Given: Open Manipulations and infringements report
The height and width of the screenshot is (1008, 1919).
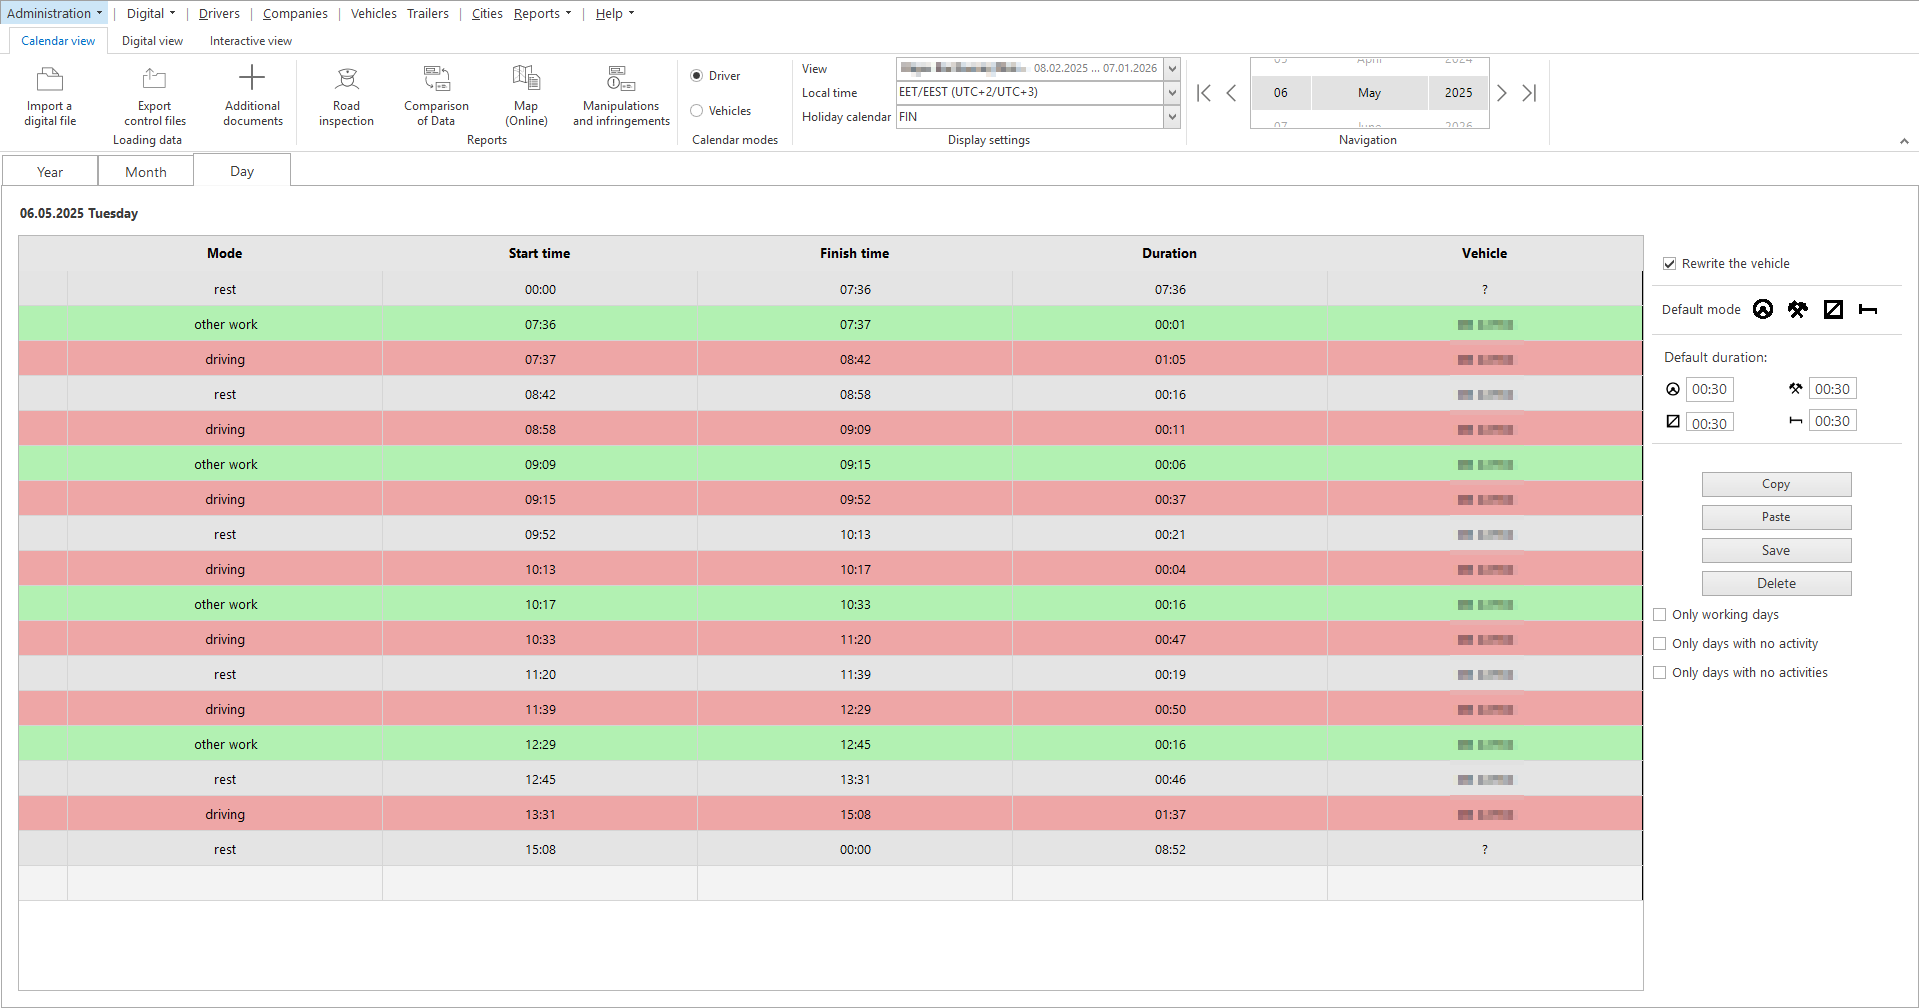Looking at the screenshot, I should 621,96.
